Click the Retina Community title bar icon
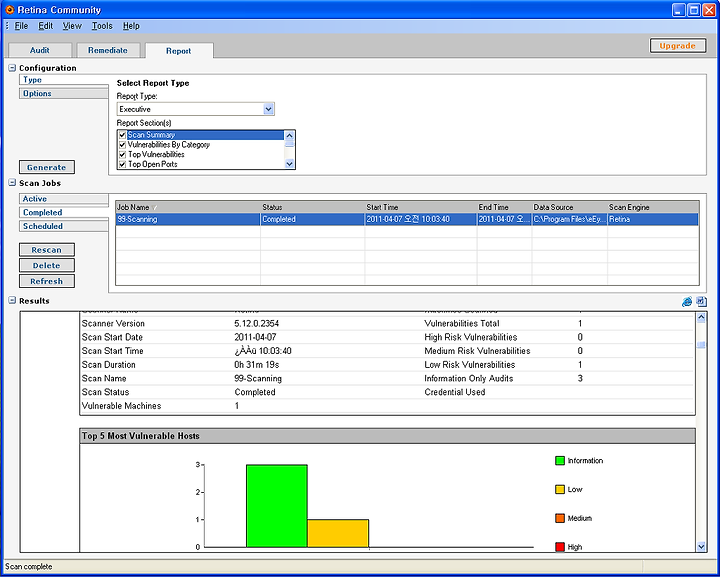 click(x=9, y=10)
